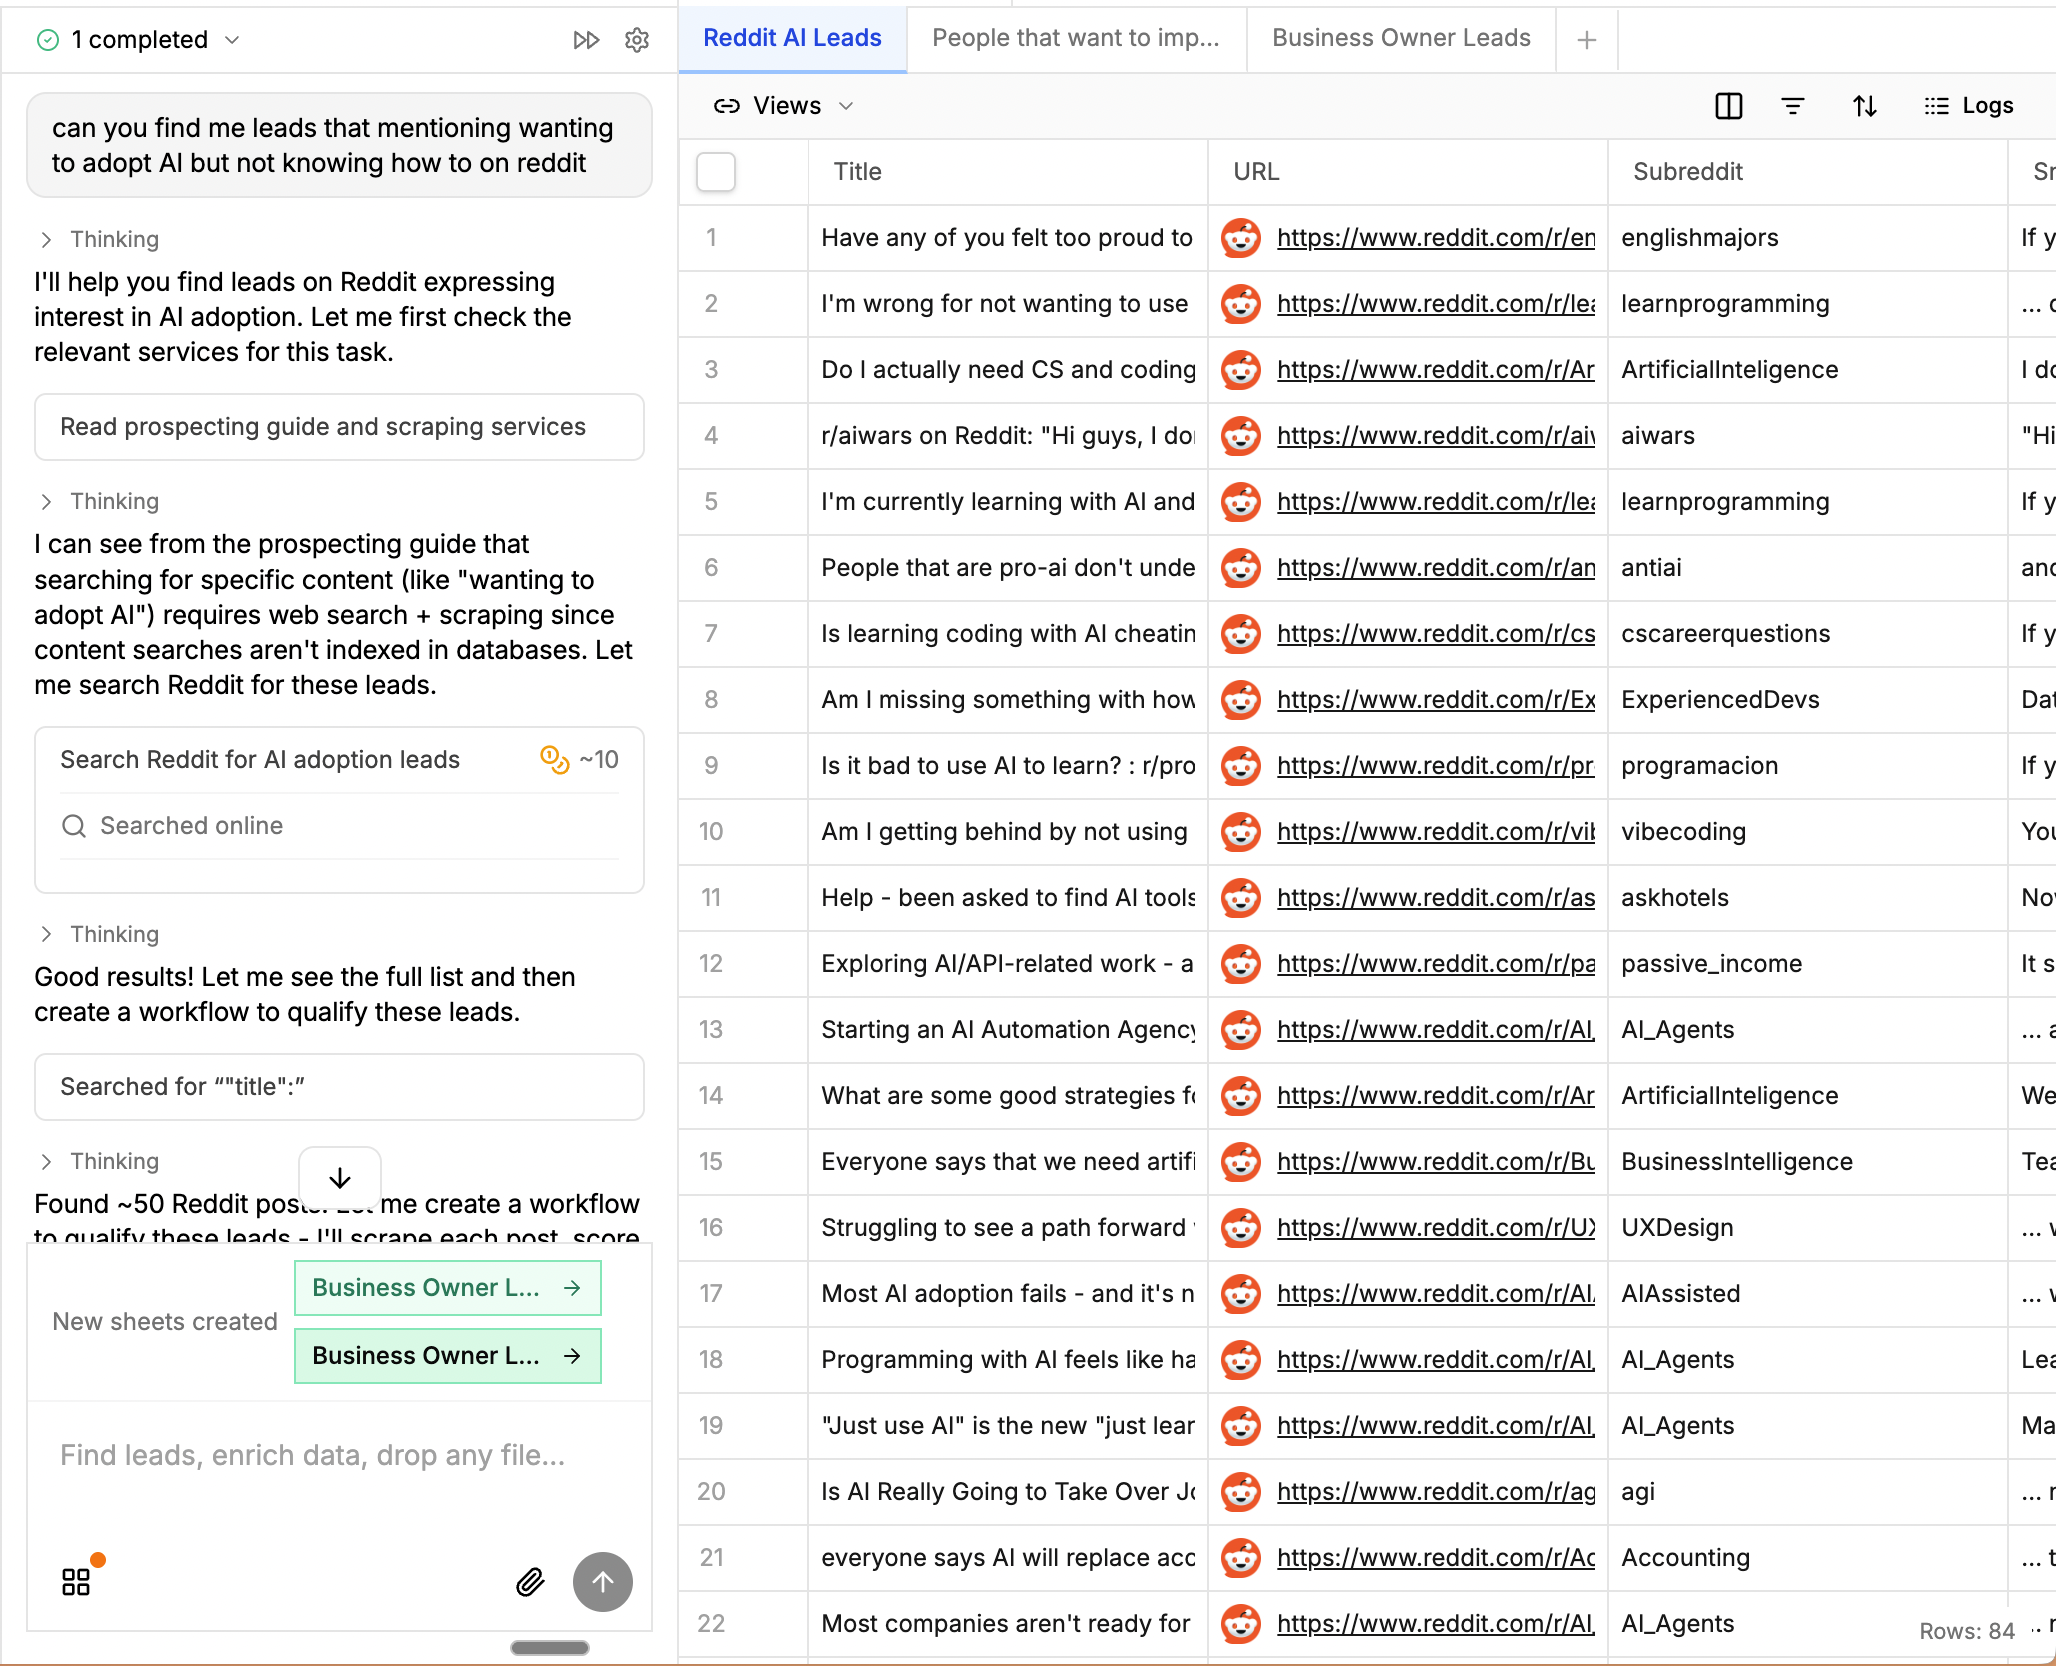Screen dimensions: 2056x1666
Task: Open the row 1 reddit URL link
Action: [1435, 238]
